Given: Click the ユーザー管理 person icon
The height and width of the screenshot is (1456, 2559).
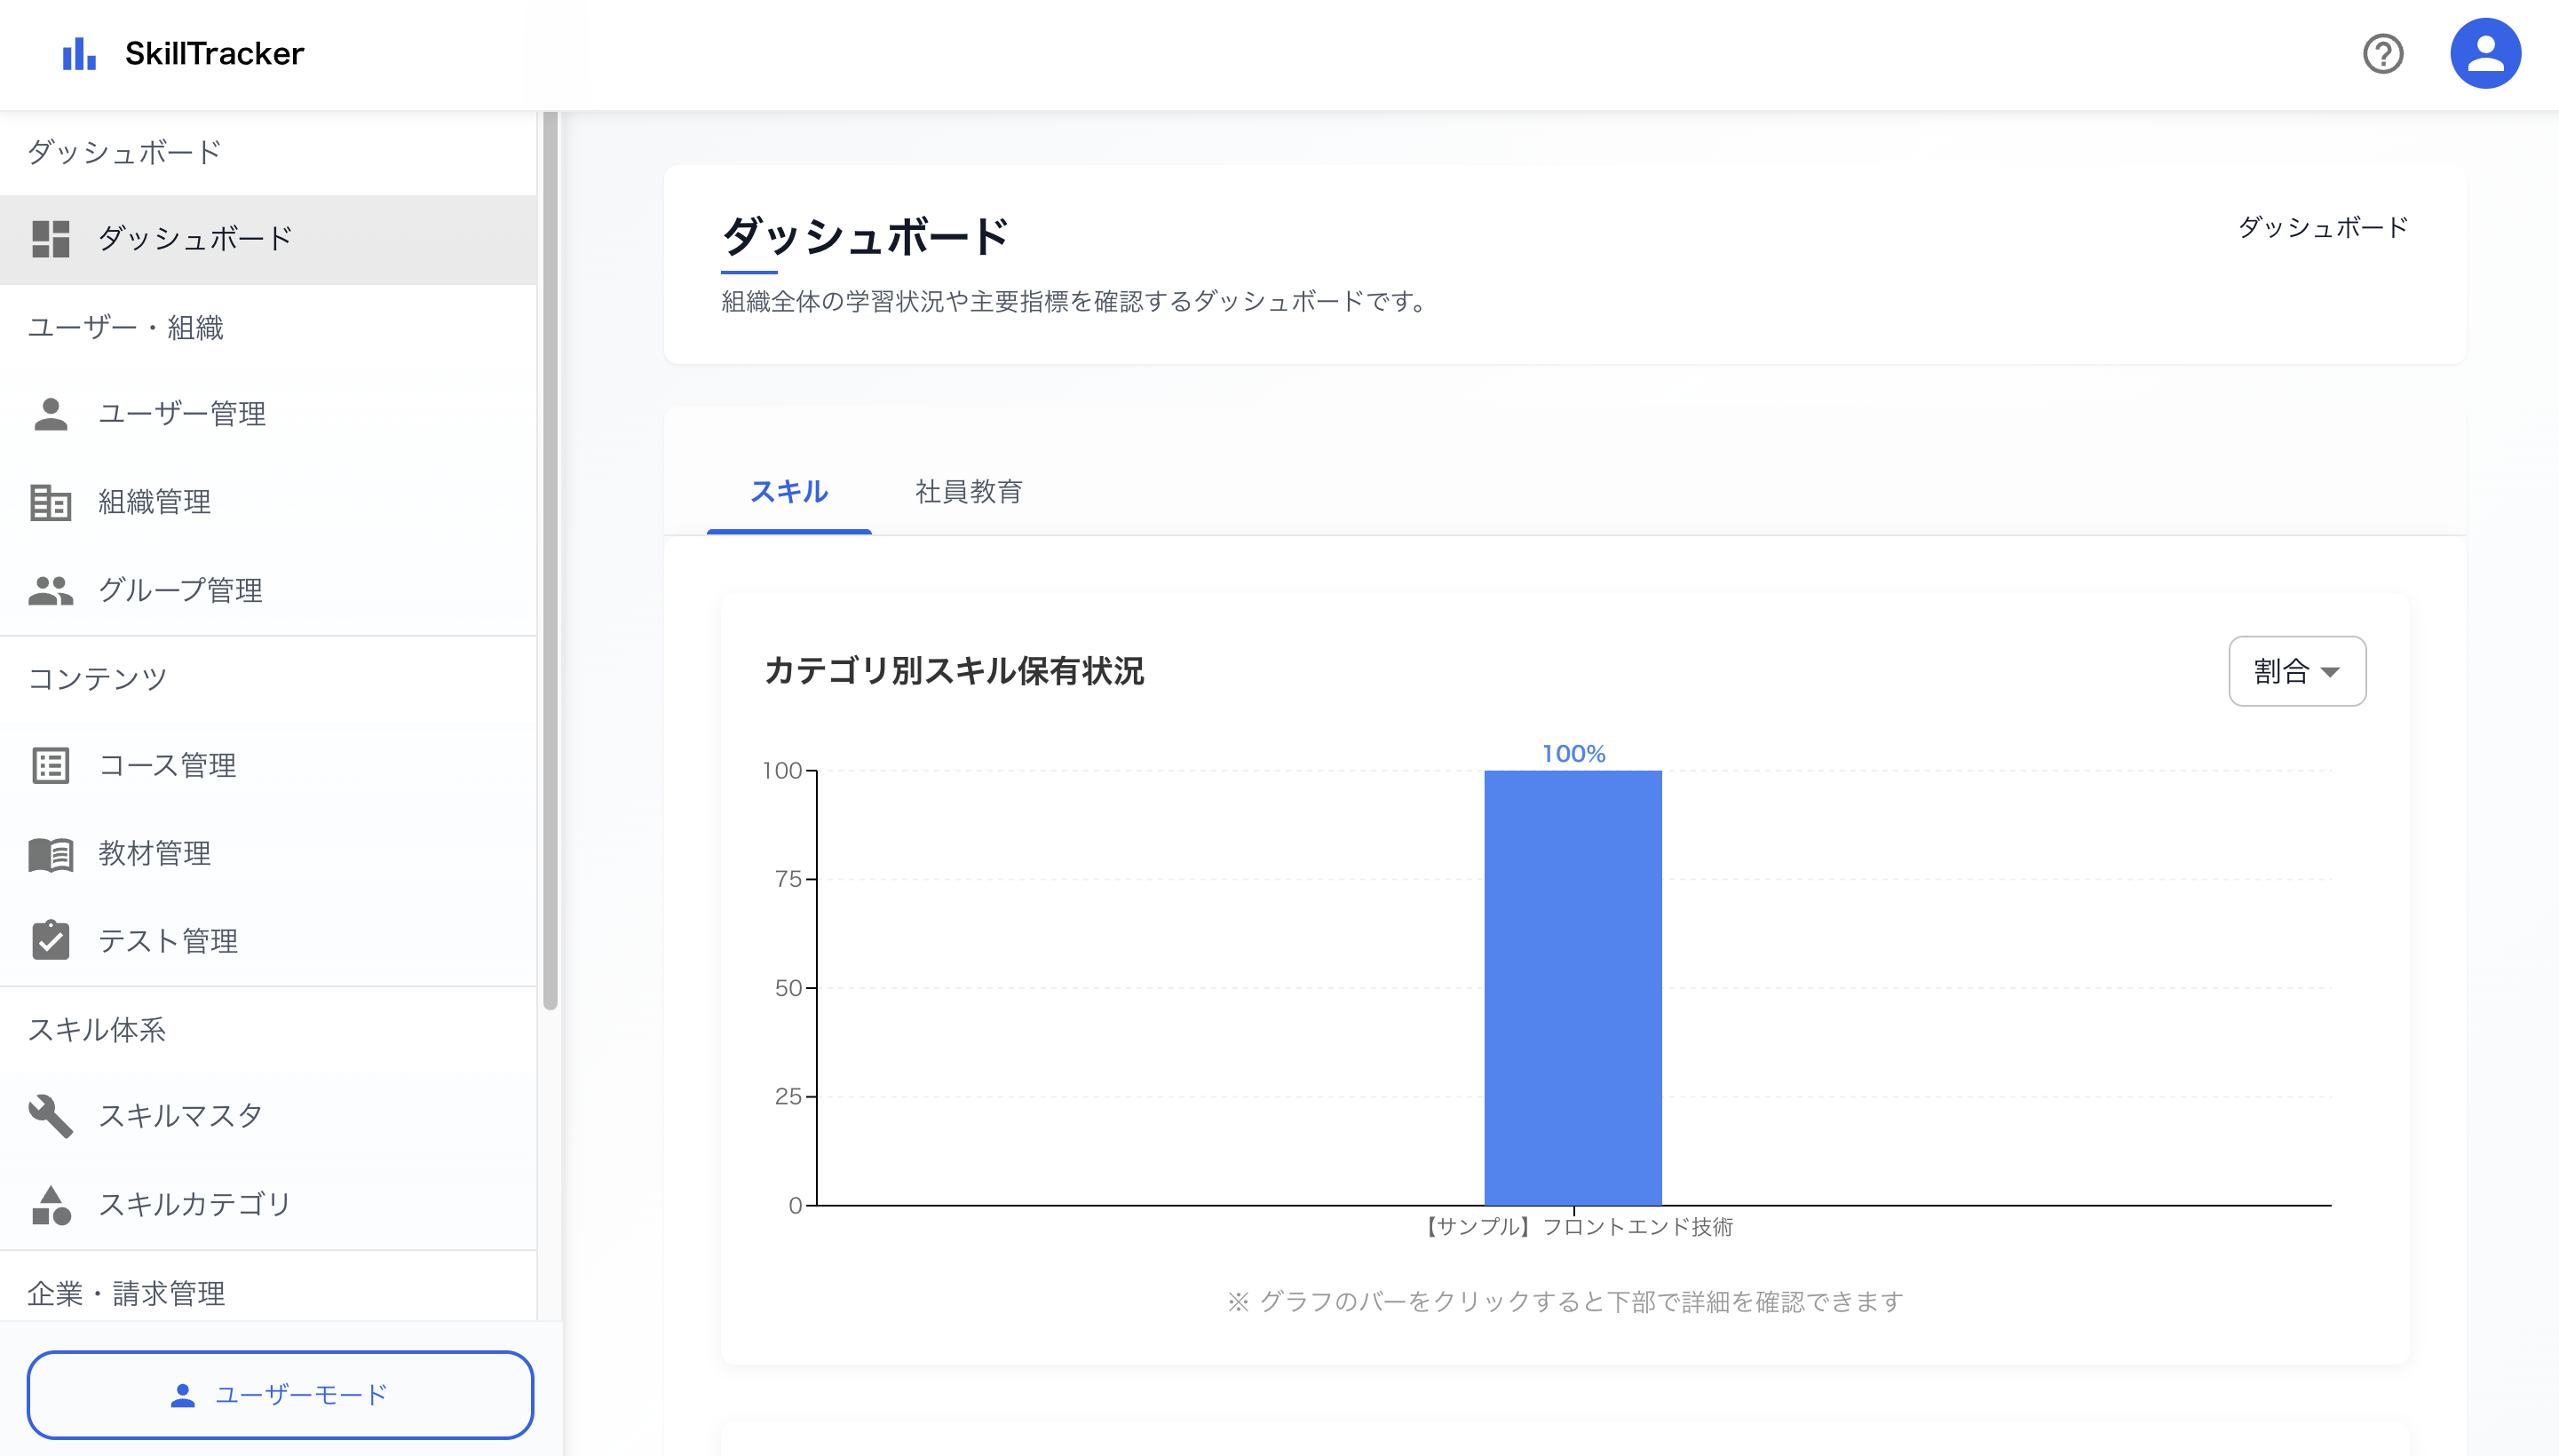Looking at the screenshot, I should (x=50, y=414).
